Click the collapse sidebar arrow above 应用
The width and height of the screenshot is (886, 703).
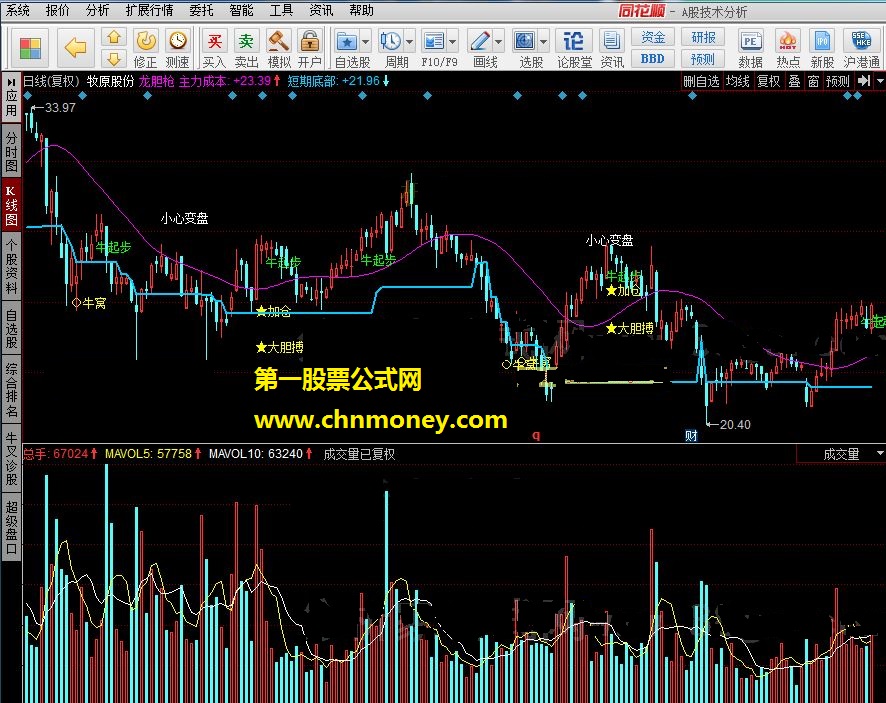tap(11, 83)
